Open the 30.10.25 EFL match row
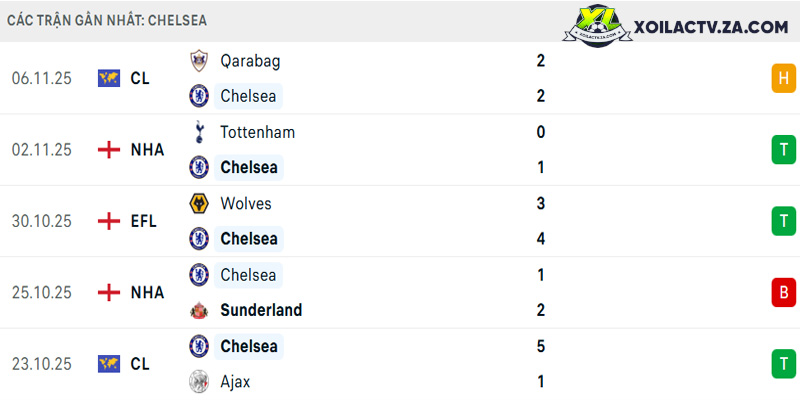 click(400, 221)
